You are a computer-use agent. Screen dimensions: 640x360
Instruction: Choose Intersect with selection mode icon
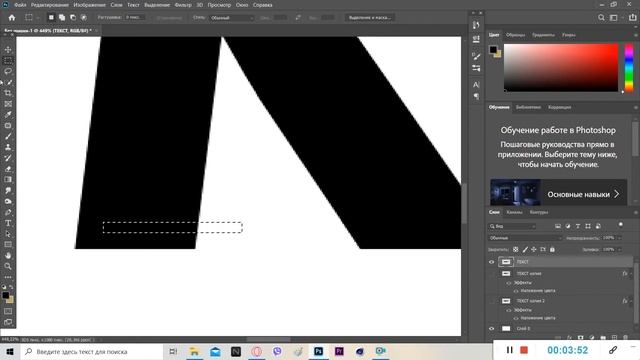click(x=84, y=18)
